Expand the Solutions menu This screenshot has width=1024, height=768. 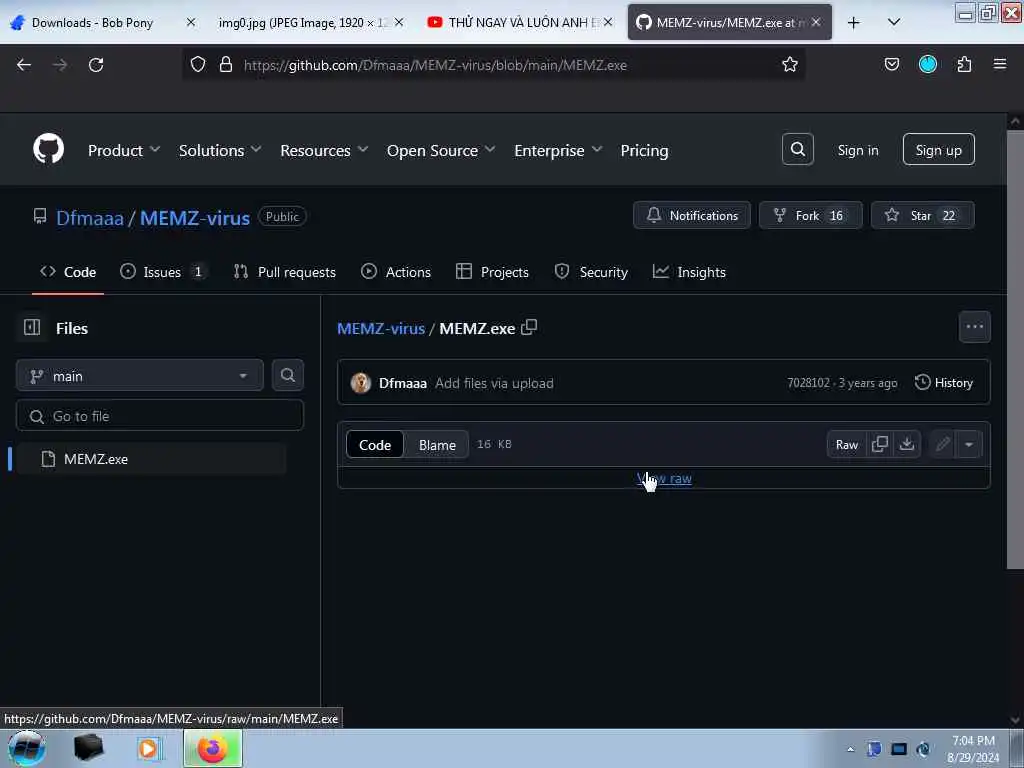(220, 150)
